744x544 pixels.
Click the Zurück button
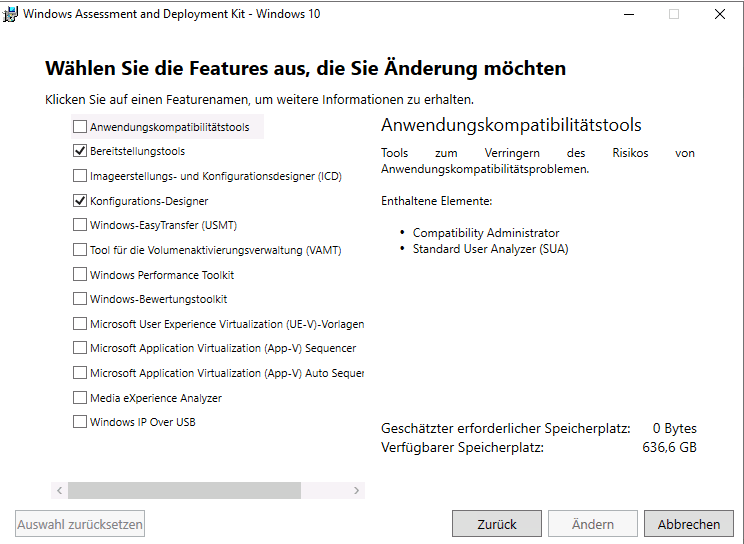(497, 524)
